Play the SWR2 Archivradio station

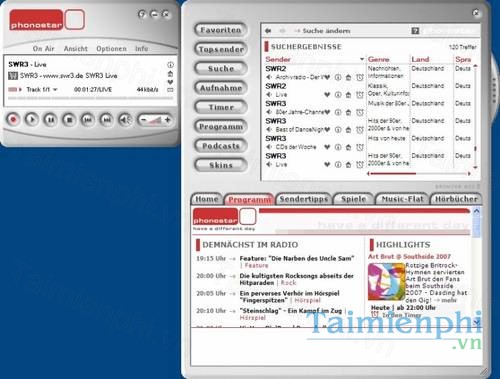(269, 77)
